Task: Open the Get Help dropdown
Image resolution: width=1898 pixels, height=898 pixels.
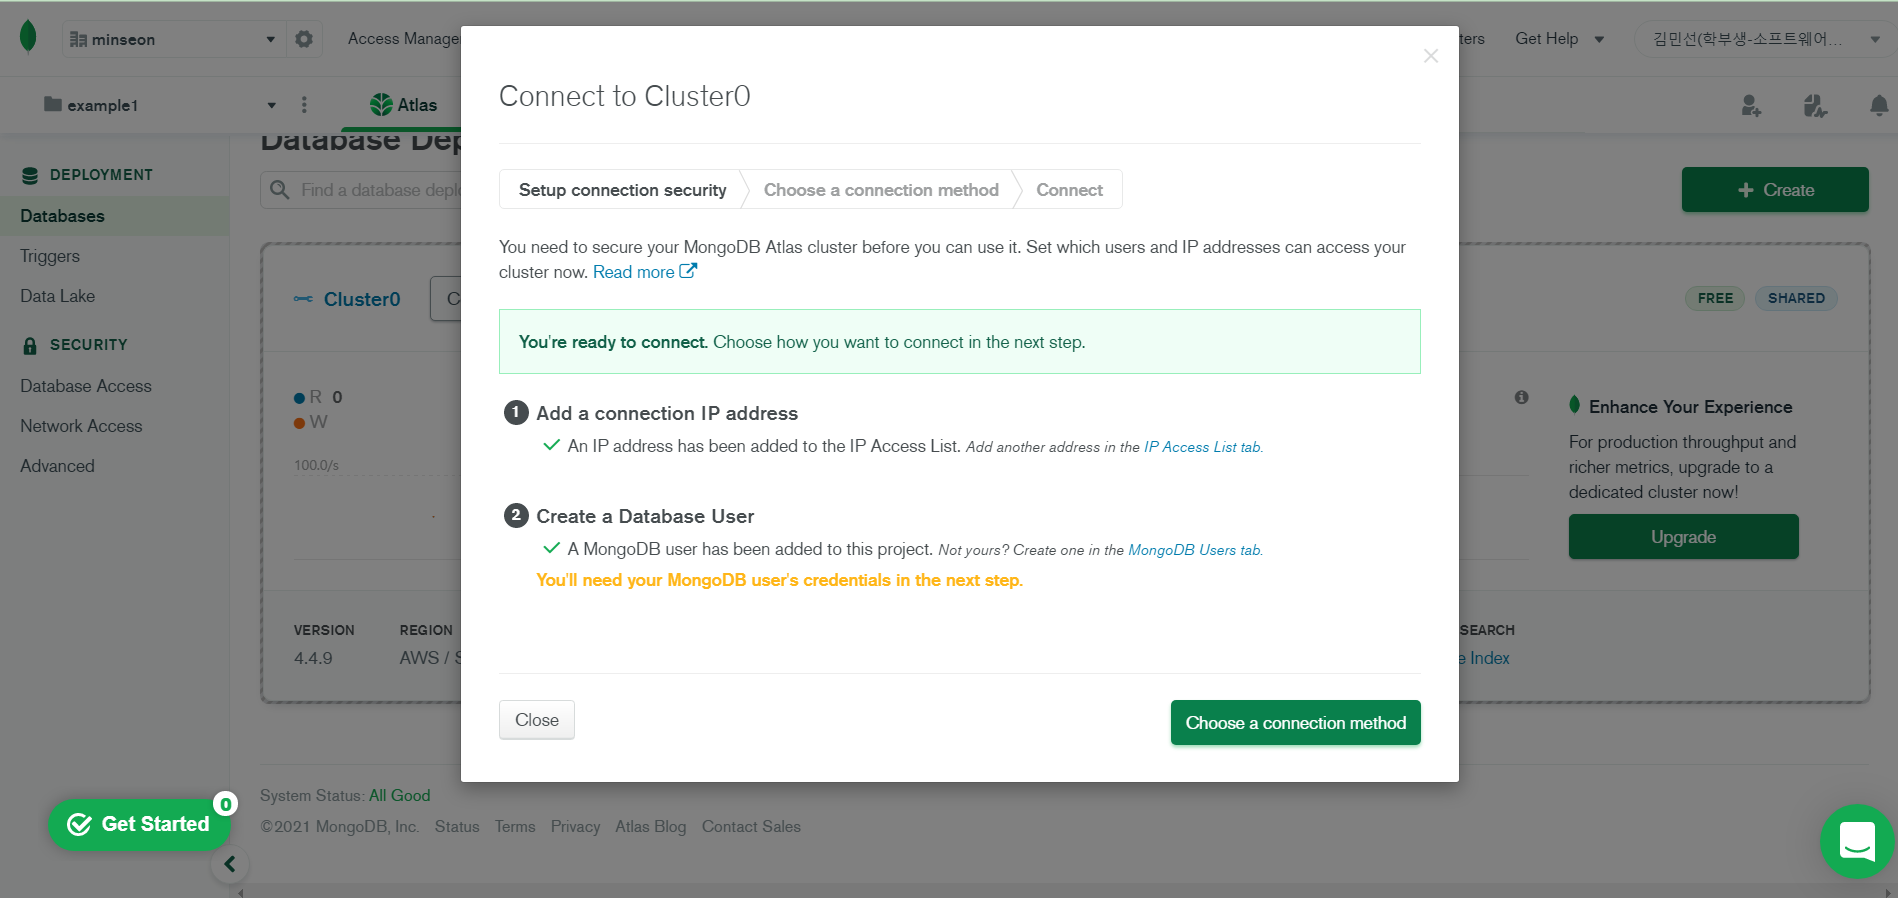Action: (1559, 39)
